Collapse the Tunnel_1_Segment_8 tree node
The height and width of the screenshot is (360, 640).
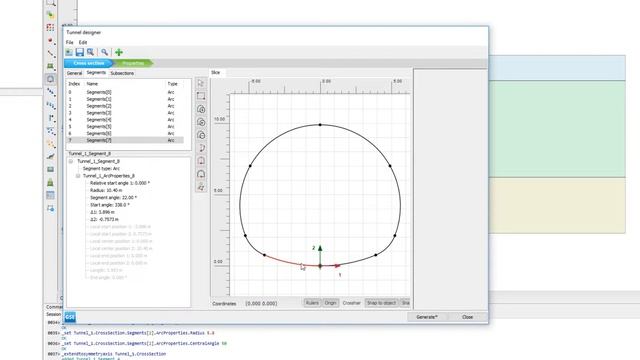click(71, 162)
